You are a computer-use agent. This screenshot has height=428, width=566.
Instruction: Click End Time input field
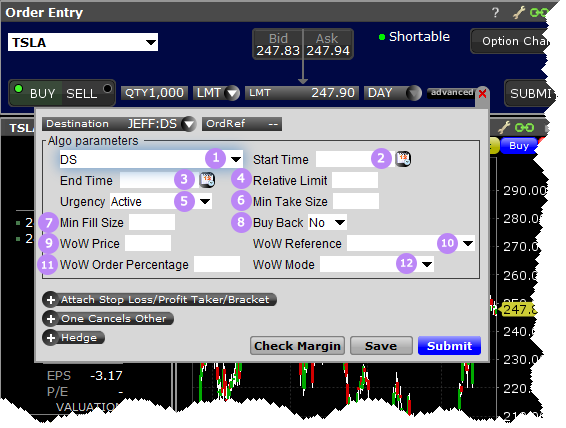pyautogui.click(x=159, y=180)
